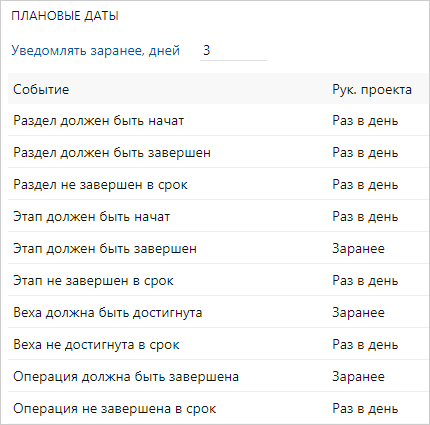430x425 pixels.
Task: Open frequency value for 'Веха не достигнута в срок'
Action: 365,344
